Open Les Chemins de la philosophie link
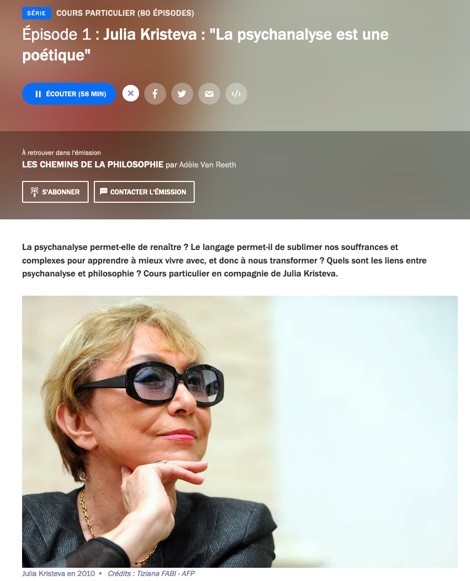Screen dimensions: 470x581 [93, 165]
